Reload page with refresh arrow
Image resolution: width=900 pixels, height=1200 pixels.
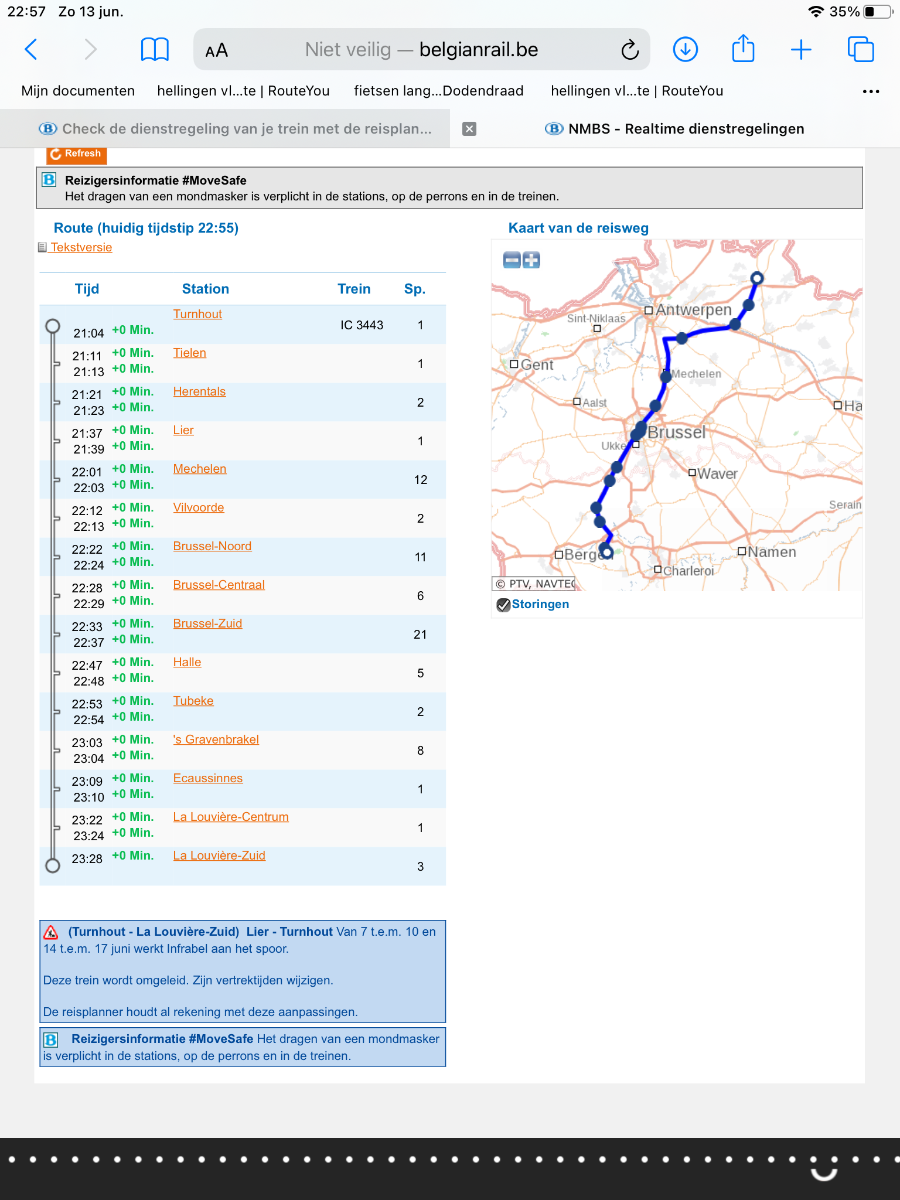pyautogui.click(x=629, y=50)
